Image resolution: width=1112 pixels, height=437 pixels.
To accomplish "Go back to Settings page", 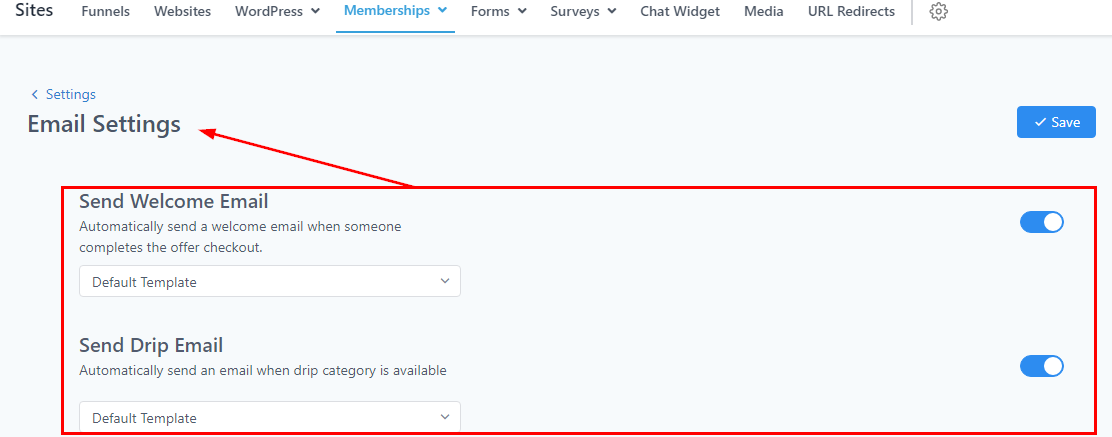I will coord(70,94).
